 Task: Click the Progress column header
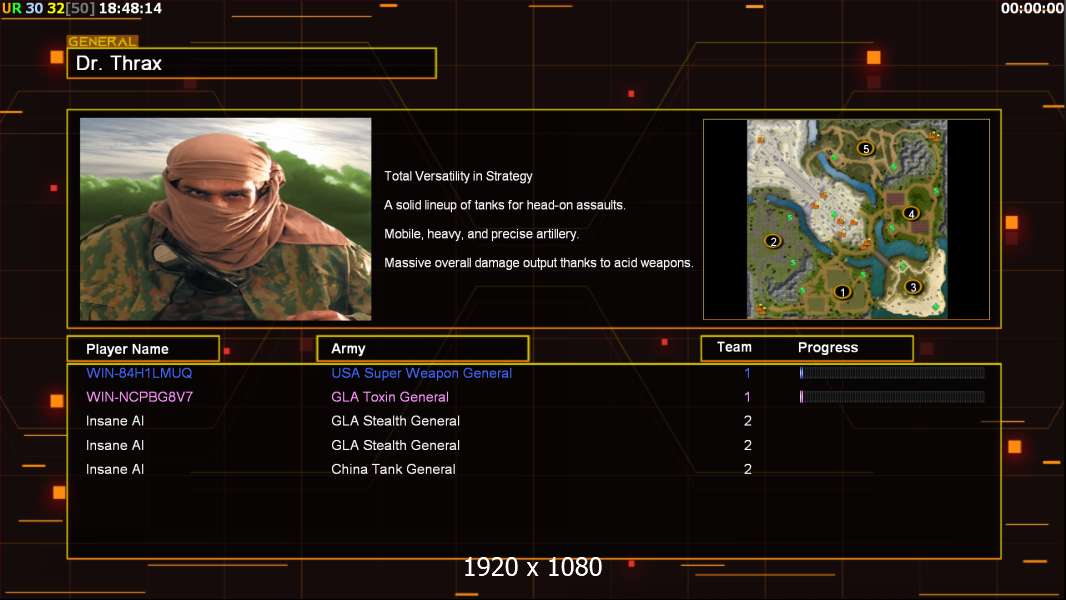[827, 347]
